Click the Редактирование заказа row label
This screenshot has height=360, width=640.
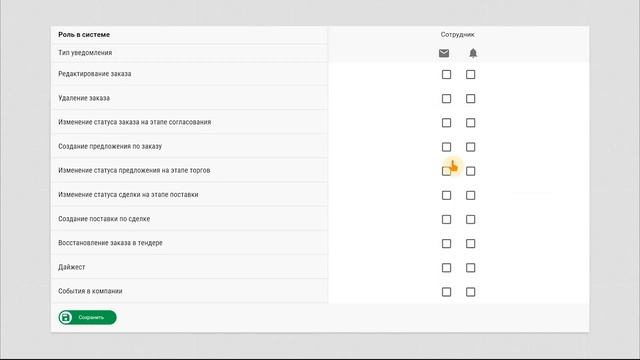(x=95, y=74)
